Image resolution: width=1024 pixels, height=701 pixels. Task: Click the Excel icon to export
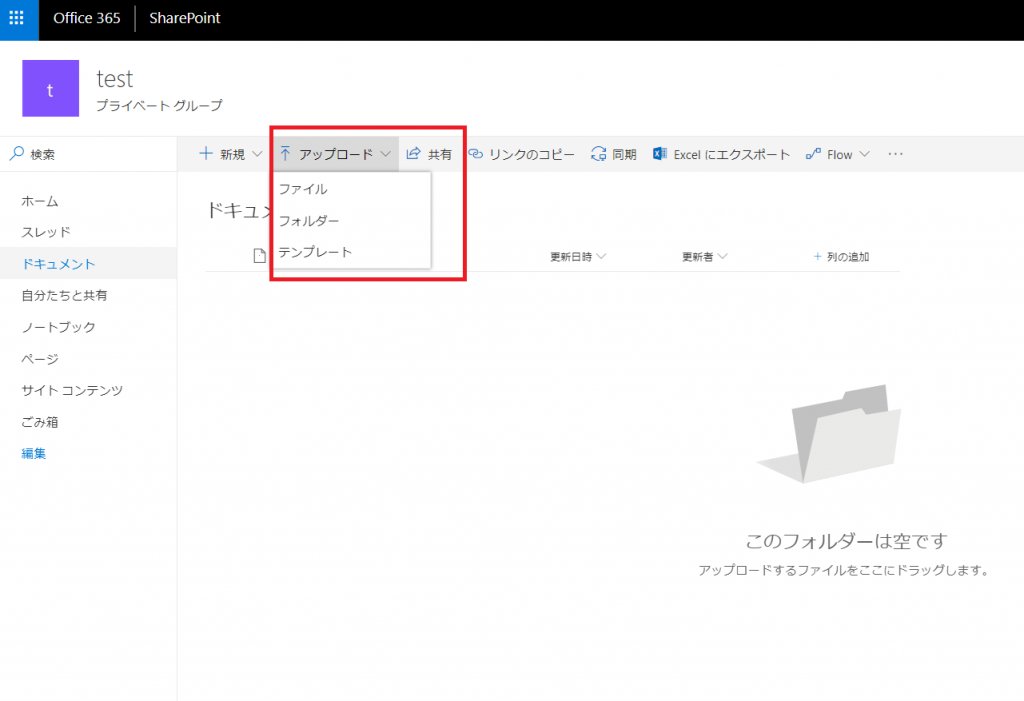pyautogui.click(x=660, y=154)
